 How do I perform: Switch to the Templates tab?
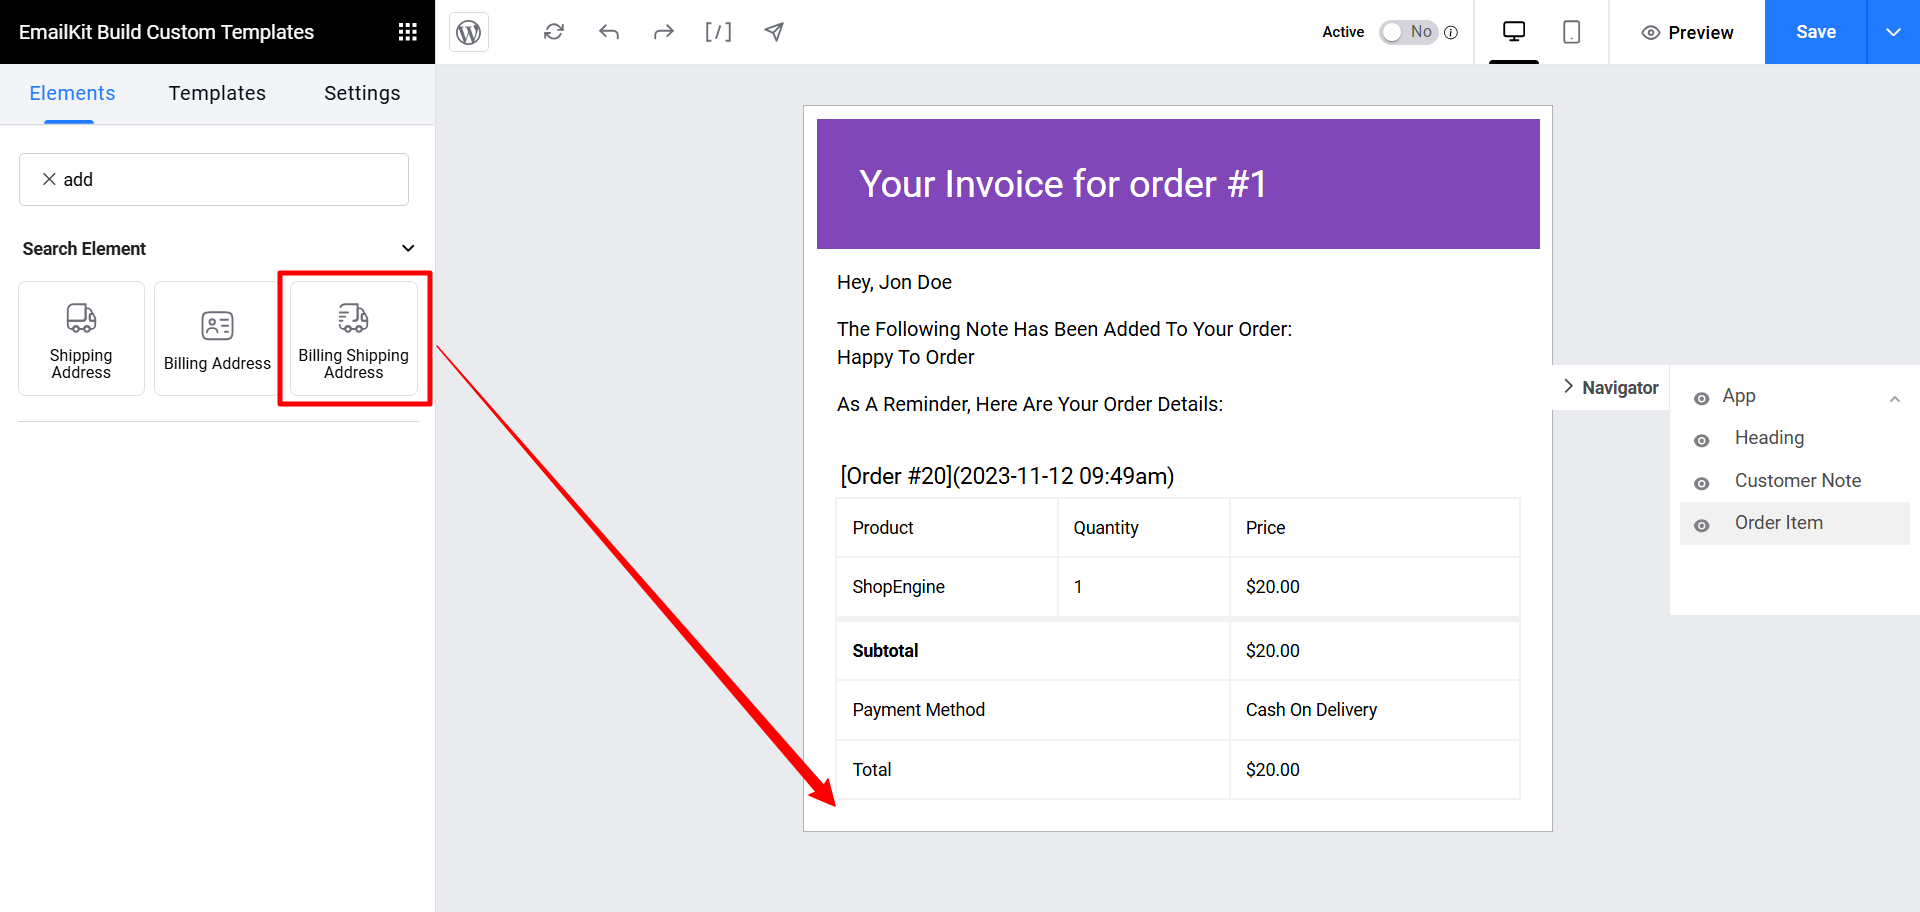tap(217, 93)
